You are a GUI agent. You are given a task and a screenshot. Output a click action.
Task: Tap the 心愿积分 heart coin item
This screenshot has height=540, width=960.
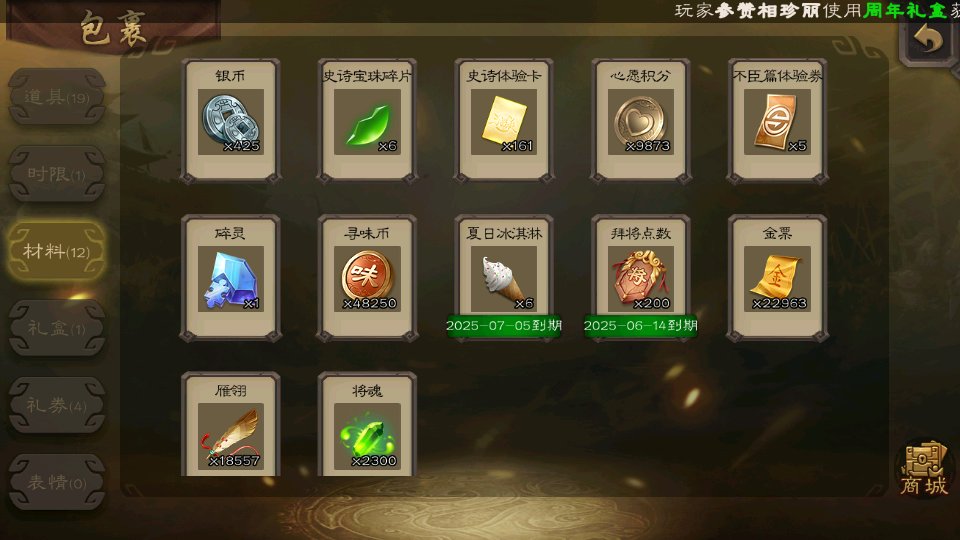click(640, 121)
